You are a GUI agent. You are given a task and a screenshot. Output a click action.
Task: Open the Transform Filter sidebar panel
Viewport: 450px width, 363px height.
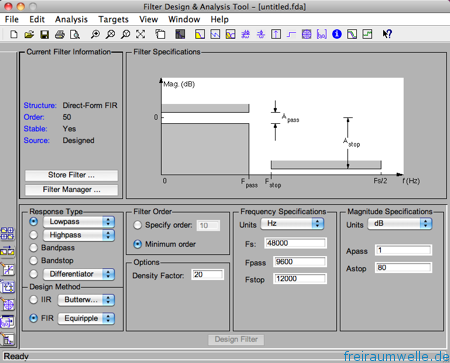7,251
